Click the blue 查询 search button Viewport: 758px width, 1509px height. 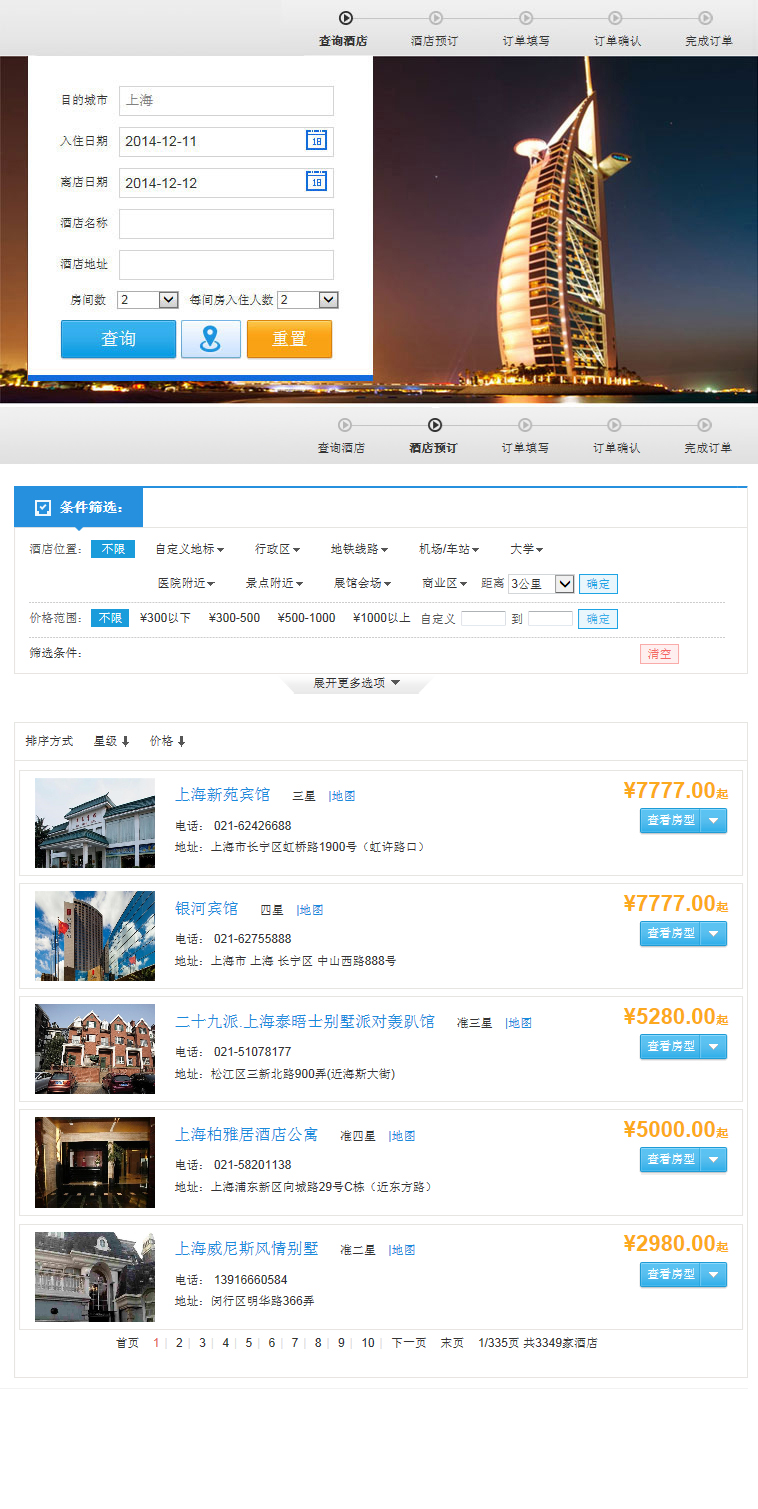tap(118, 339)
